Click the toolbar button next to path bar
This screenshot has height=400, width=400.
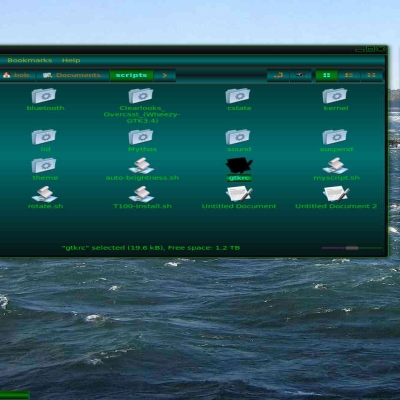278,75
